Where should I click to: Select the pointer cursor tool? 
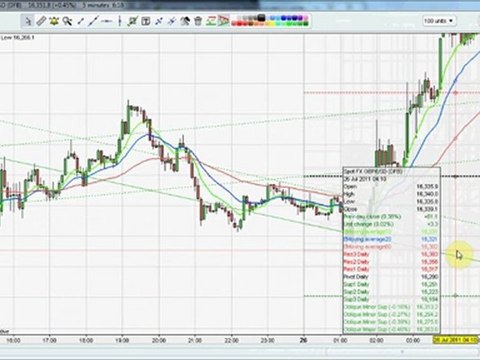(x=28, y=21)
